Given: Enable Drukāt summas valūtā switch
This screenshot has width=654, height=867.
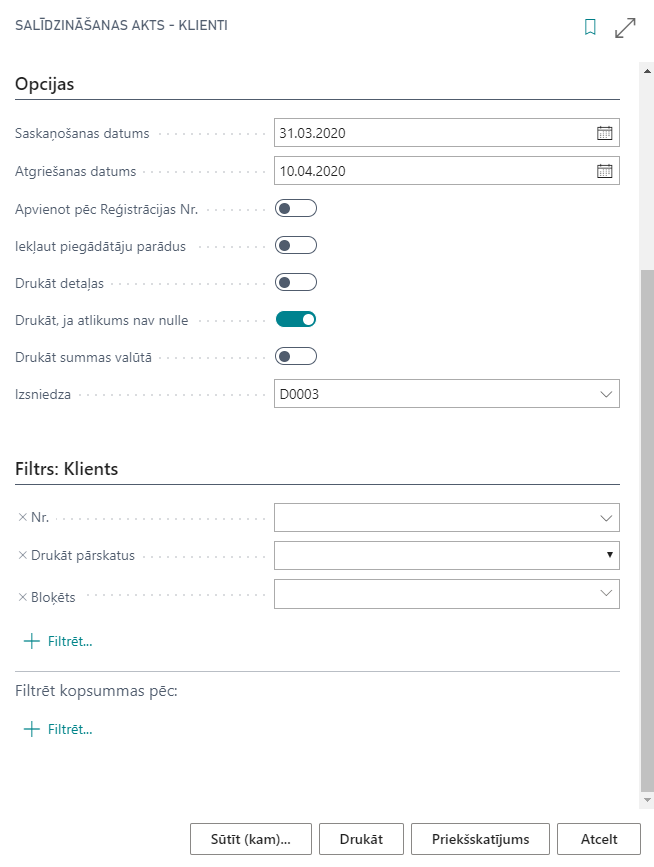Looking at the screenshot, I should pos(296,356).
